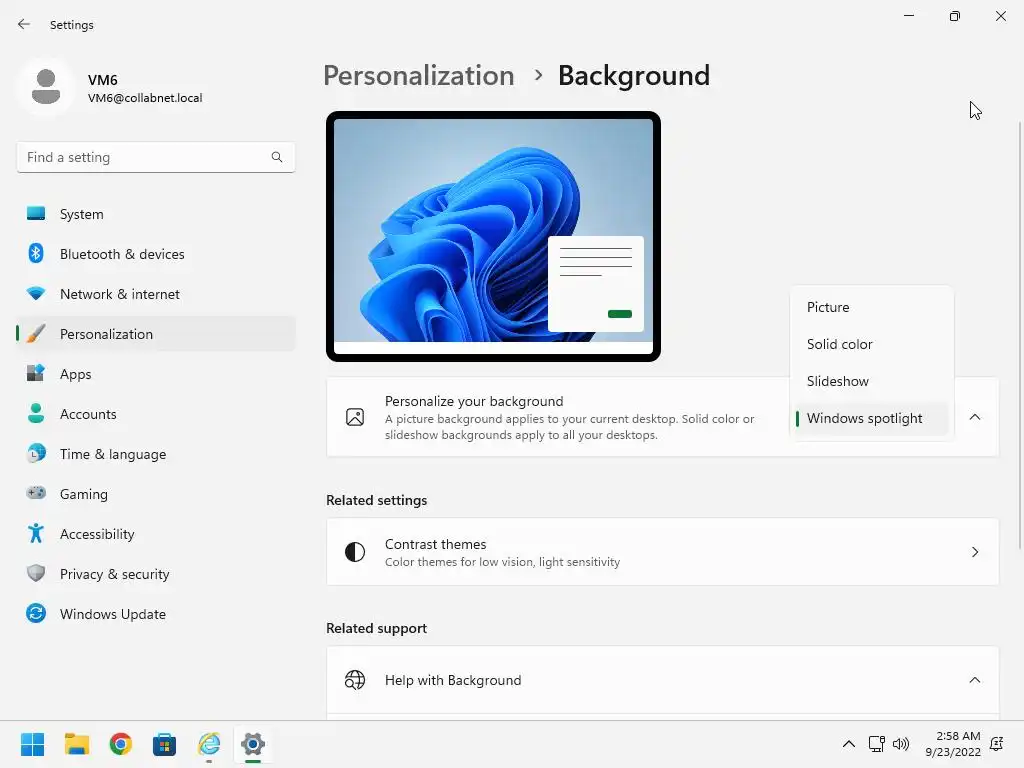The width and height of the screenshot is (1024, 768).
Task: Choose Slideshow background option
Action: pyautogui.click(x=871, y=381)
